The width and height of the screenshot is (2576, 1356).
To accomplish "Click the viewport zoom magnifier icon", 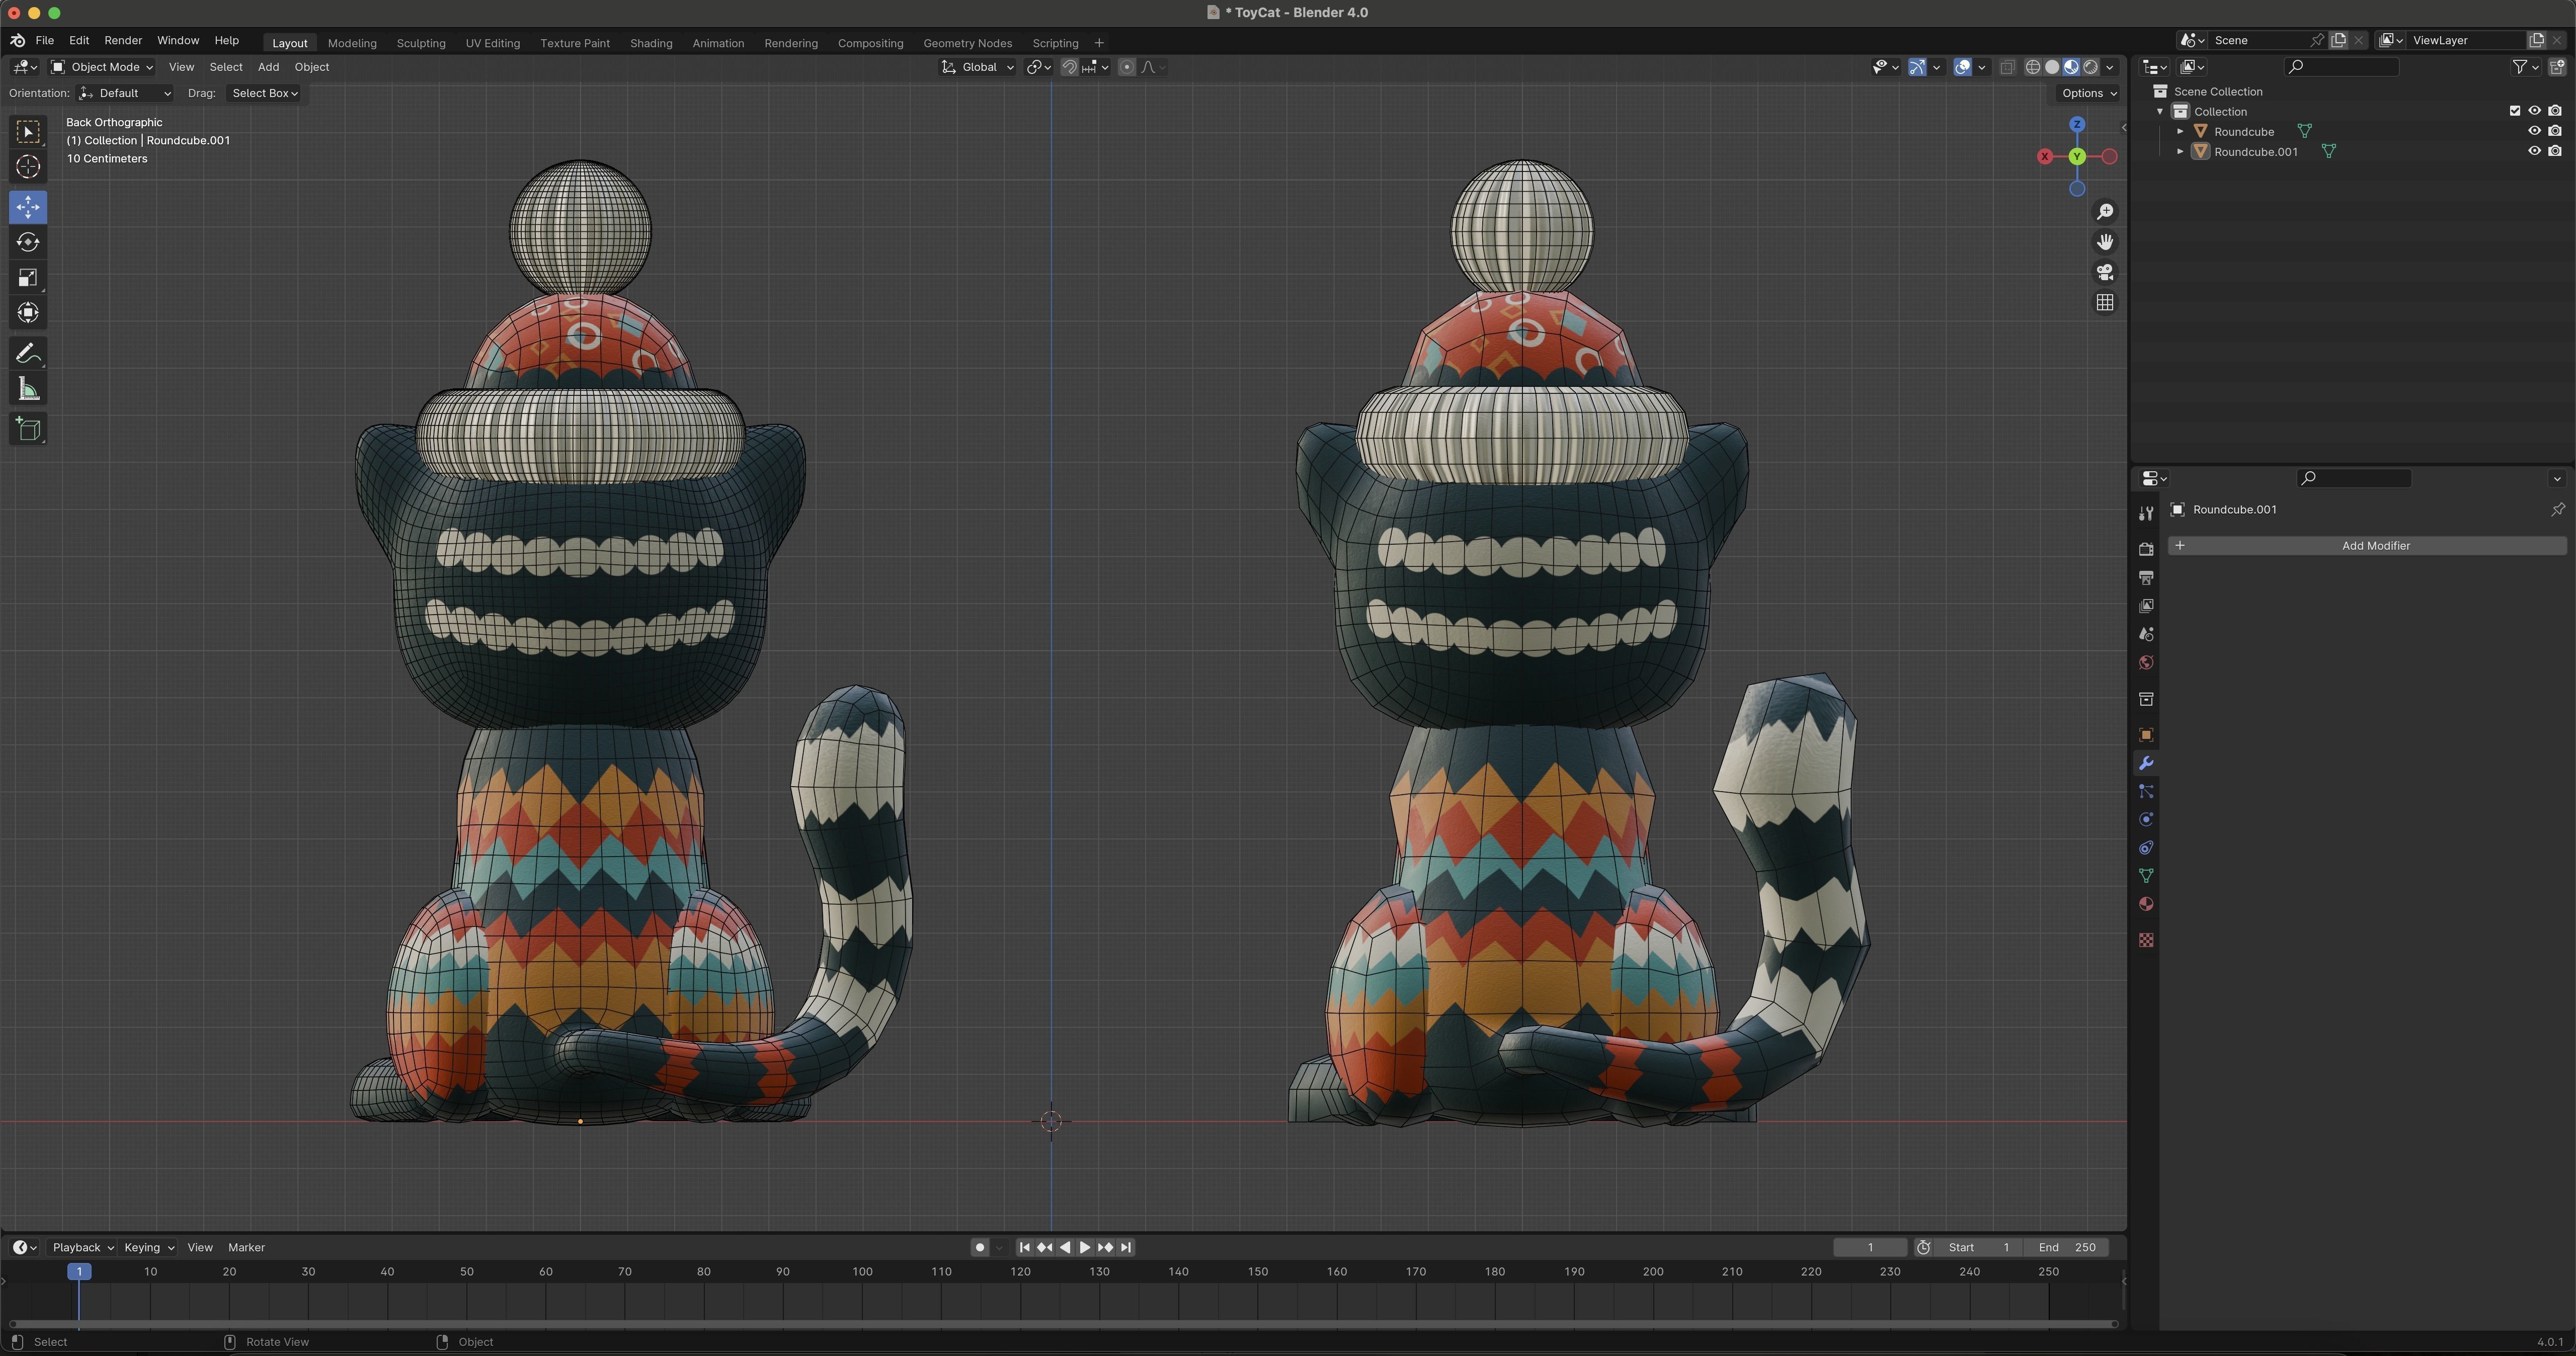I will tap(2105, 211).
